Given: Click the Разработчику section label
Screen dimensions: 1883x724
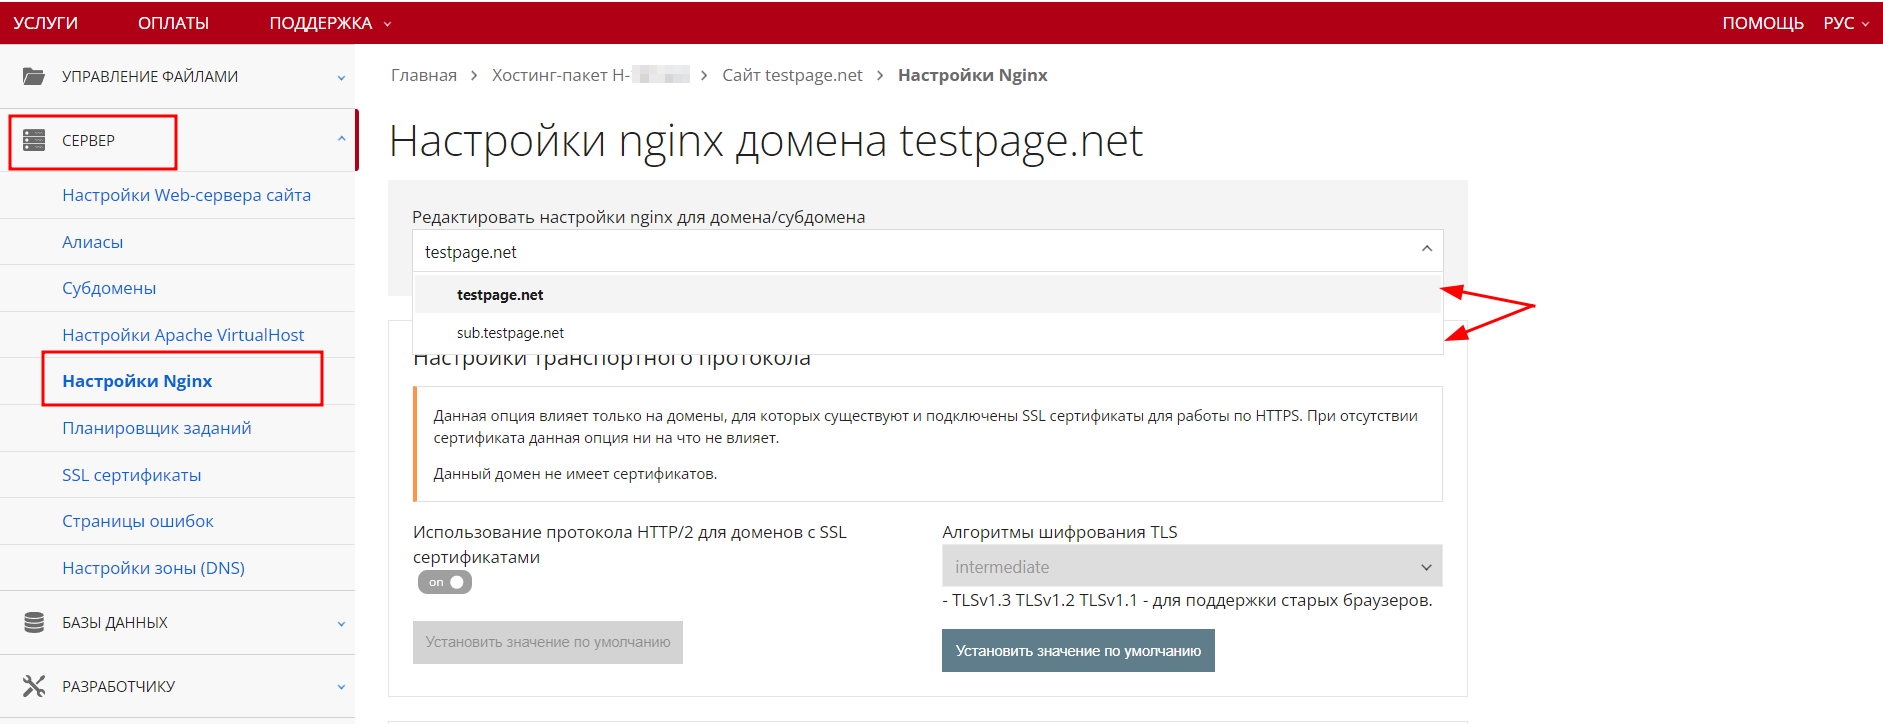Looking at the screenshot, I should pos(118,687).
